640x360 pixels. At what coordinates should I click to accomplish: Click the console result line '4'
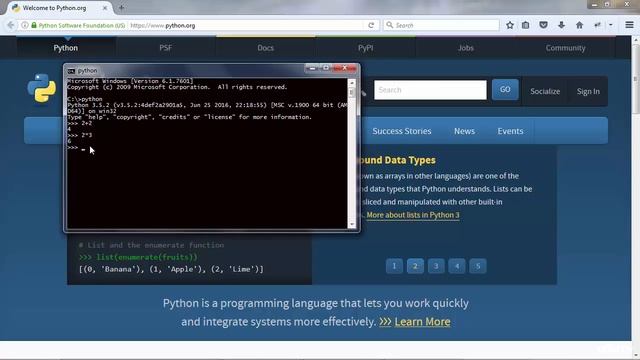69,129
